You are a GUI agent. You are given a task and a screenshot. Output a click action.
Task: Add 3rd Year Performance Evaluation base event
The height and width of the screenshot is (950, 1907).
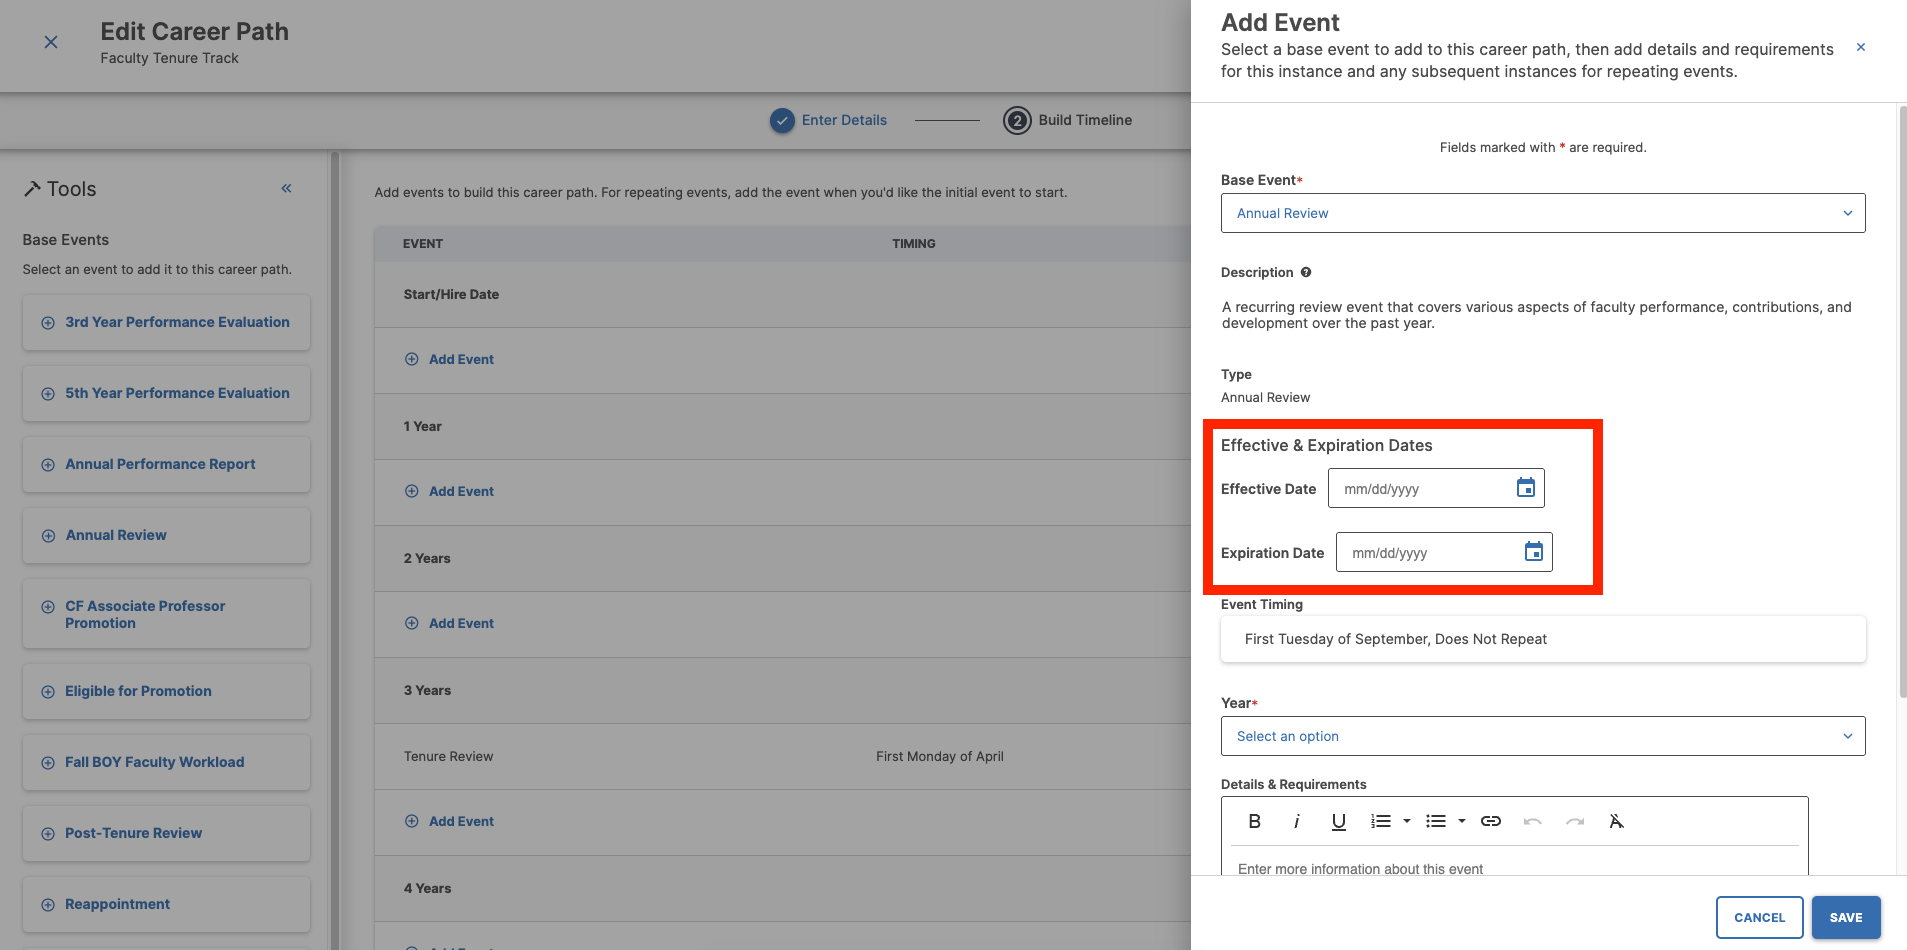click(166, 322)
